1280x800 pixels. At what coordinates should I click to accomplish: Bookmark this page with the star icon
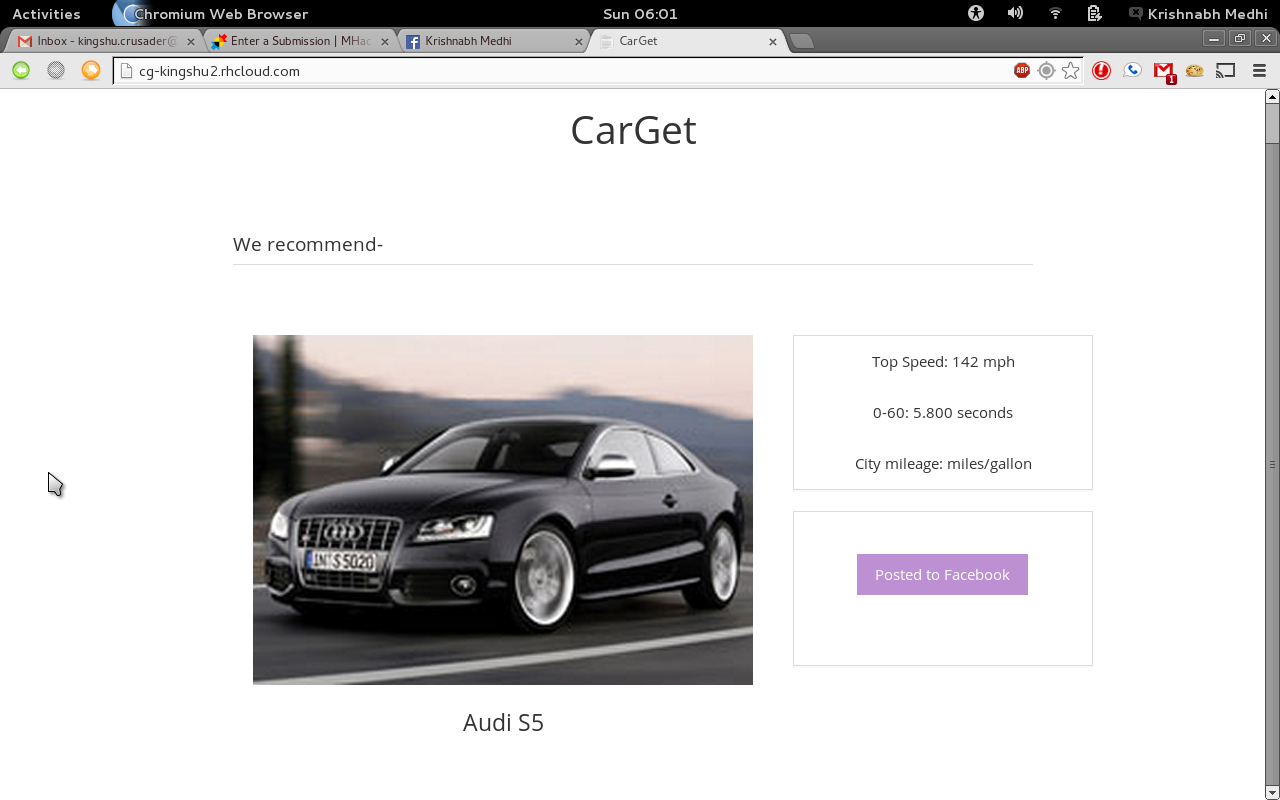pyautogui.click(x=1071, y=70)
